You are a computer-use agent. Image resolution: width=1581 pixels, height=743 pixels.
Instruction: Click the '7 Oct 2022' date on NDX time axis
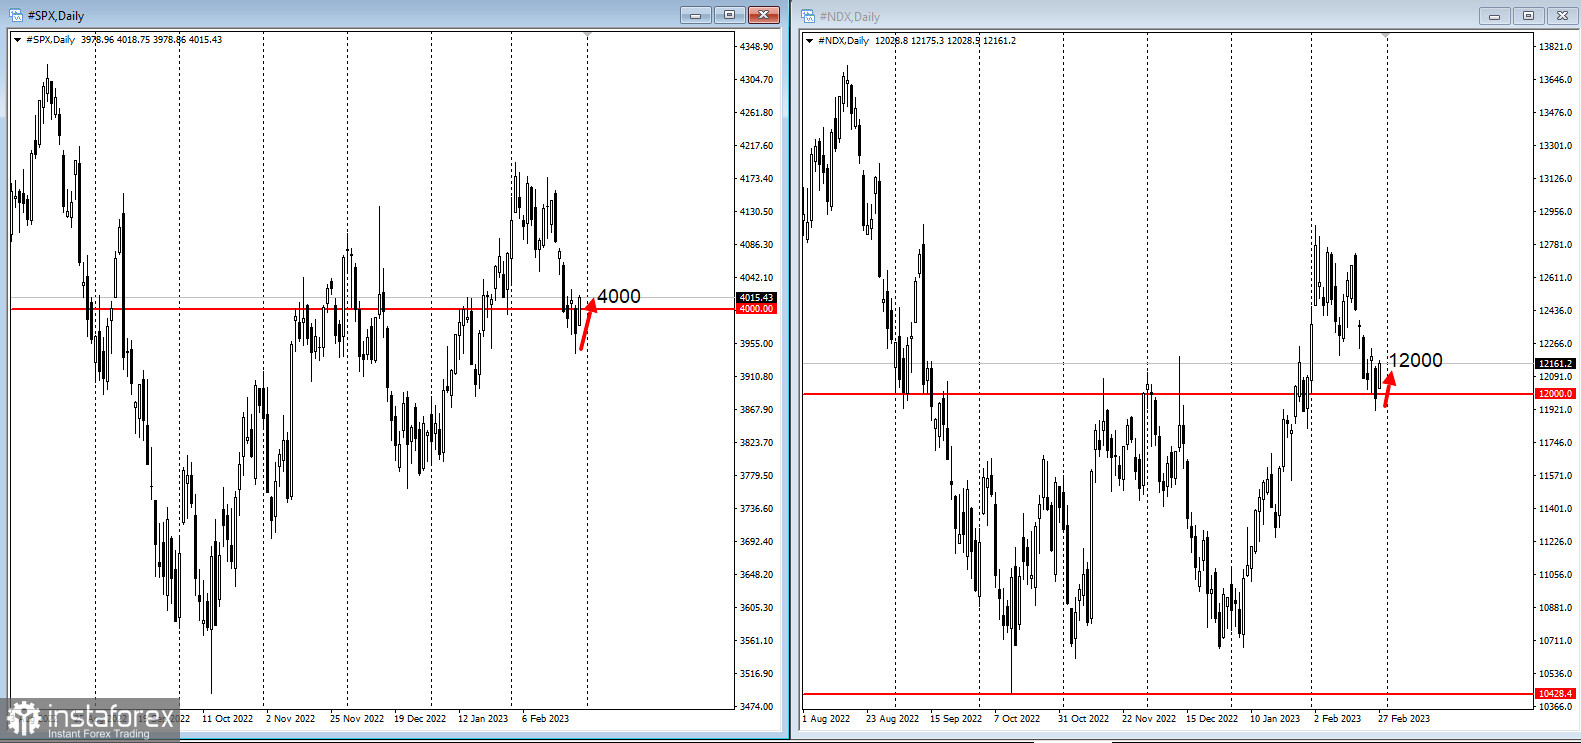click(1017, 719)
